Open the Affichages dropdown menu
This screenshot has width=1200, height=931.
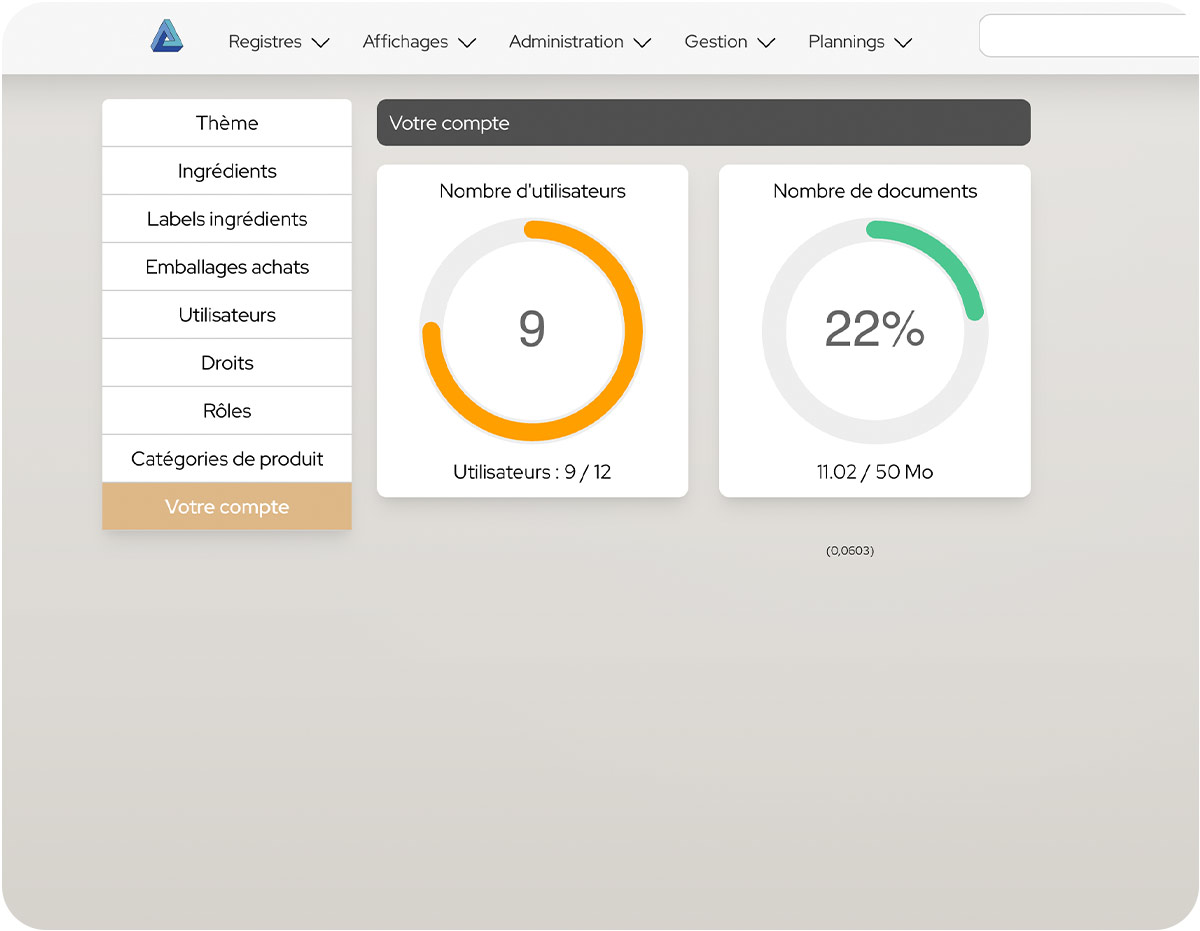[x=418, y=42]
